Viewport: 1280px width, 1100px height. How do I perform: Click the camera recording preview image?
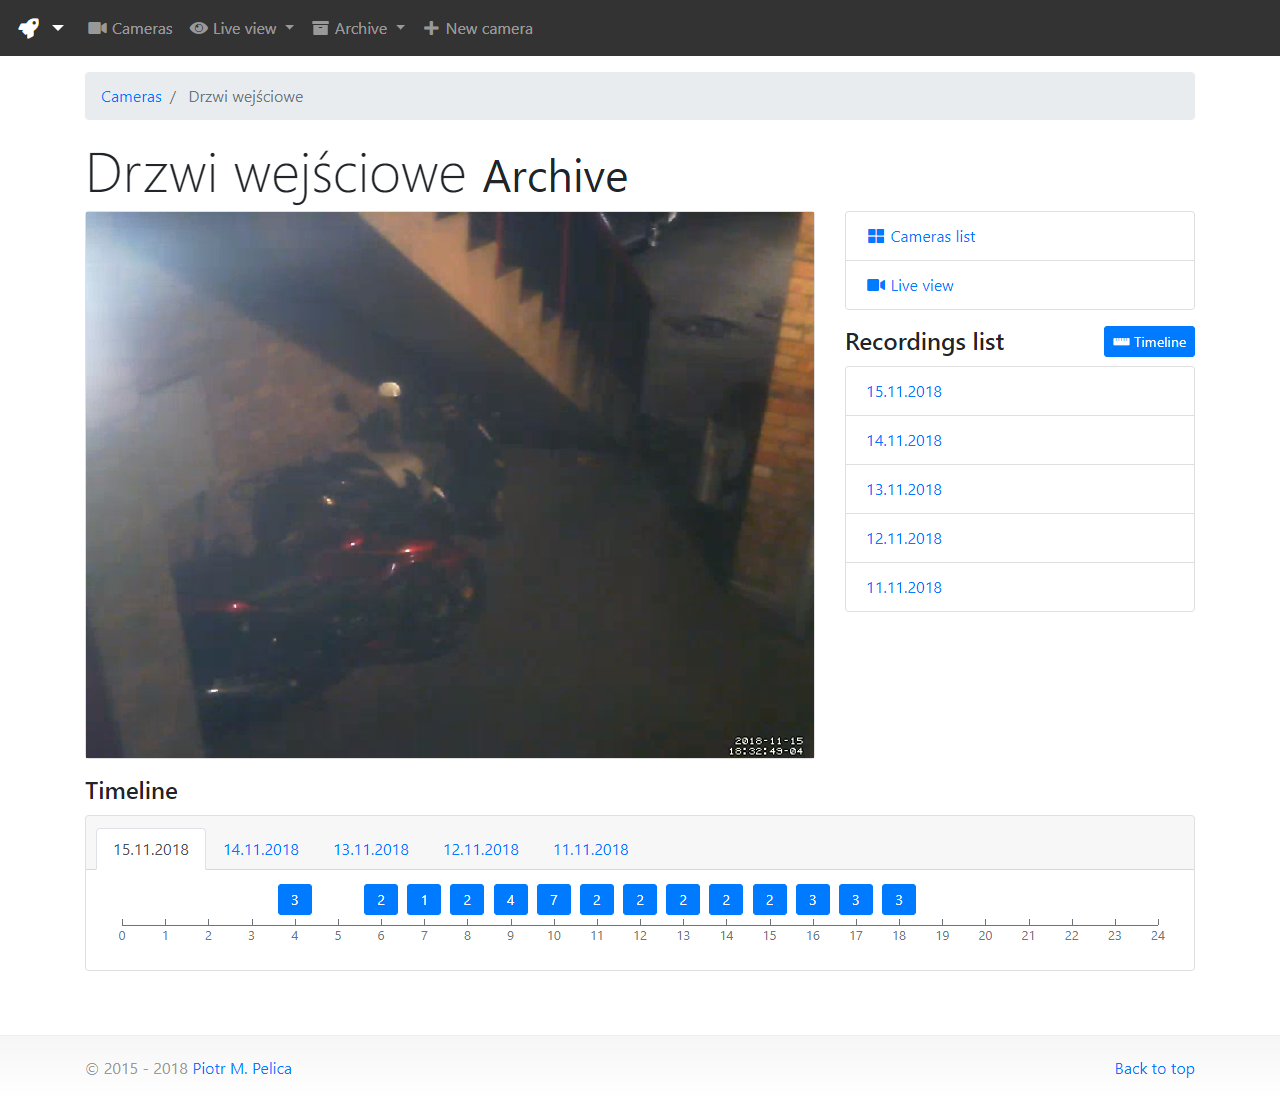coord(450,485)
